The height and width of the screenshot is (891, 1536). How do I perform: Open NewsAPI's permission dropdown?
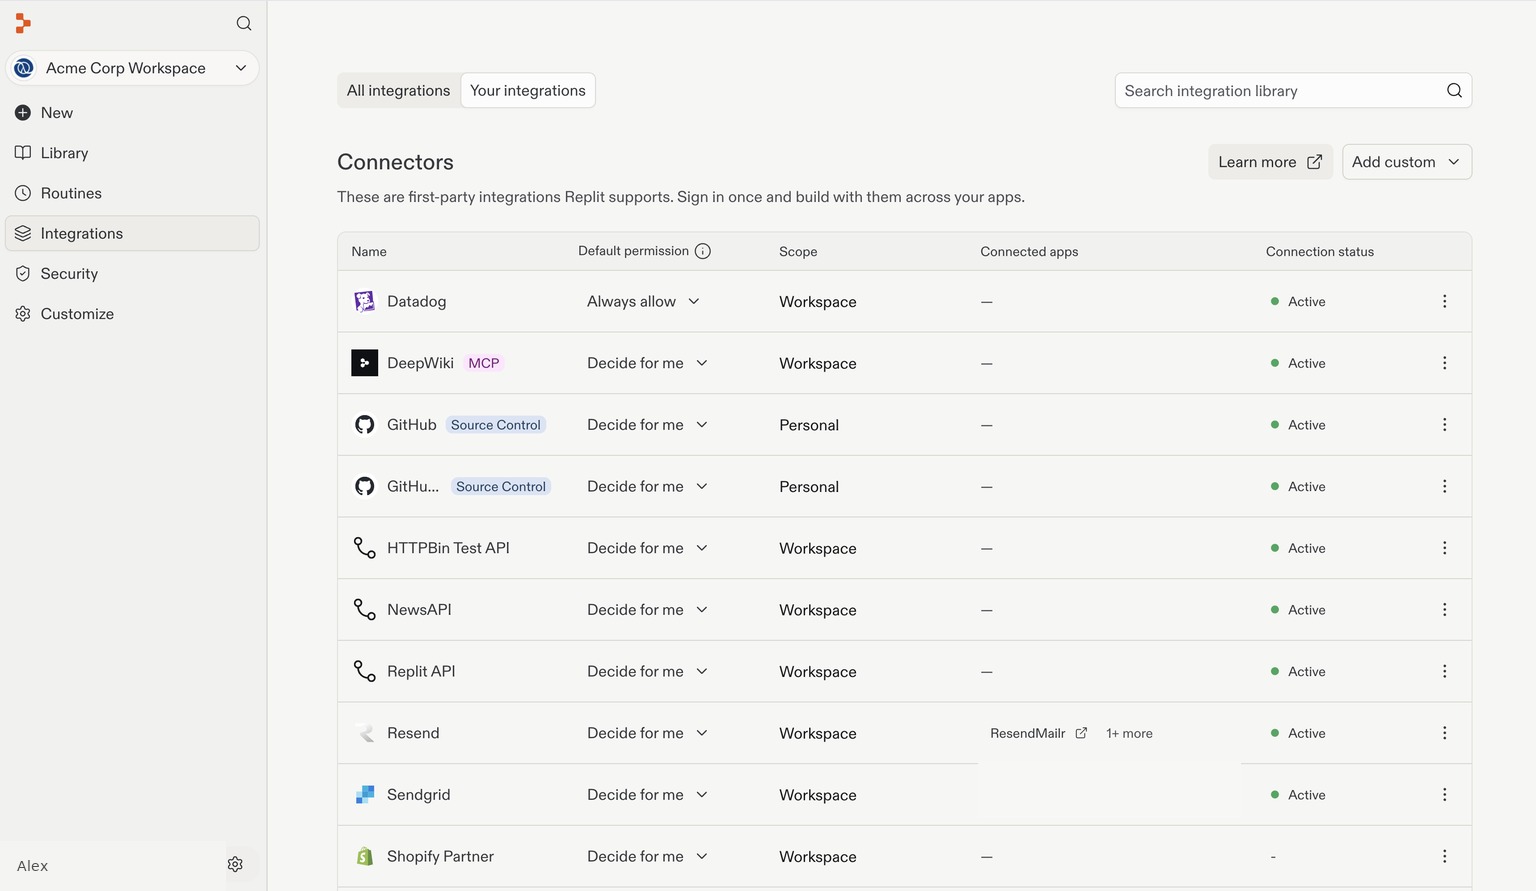[x=647, y=610]
